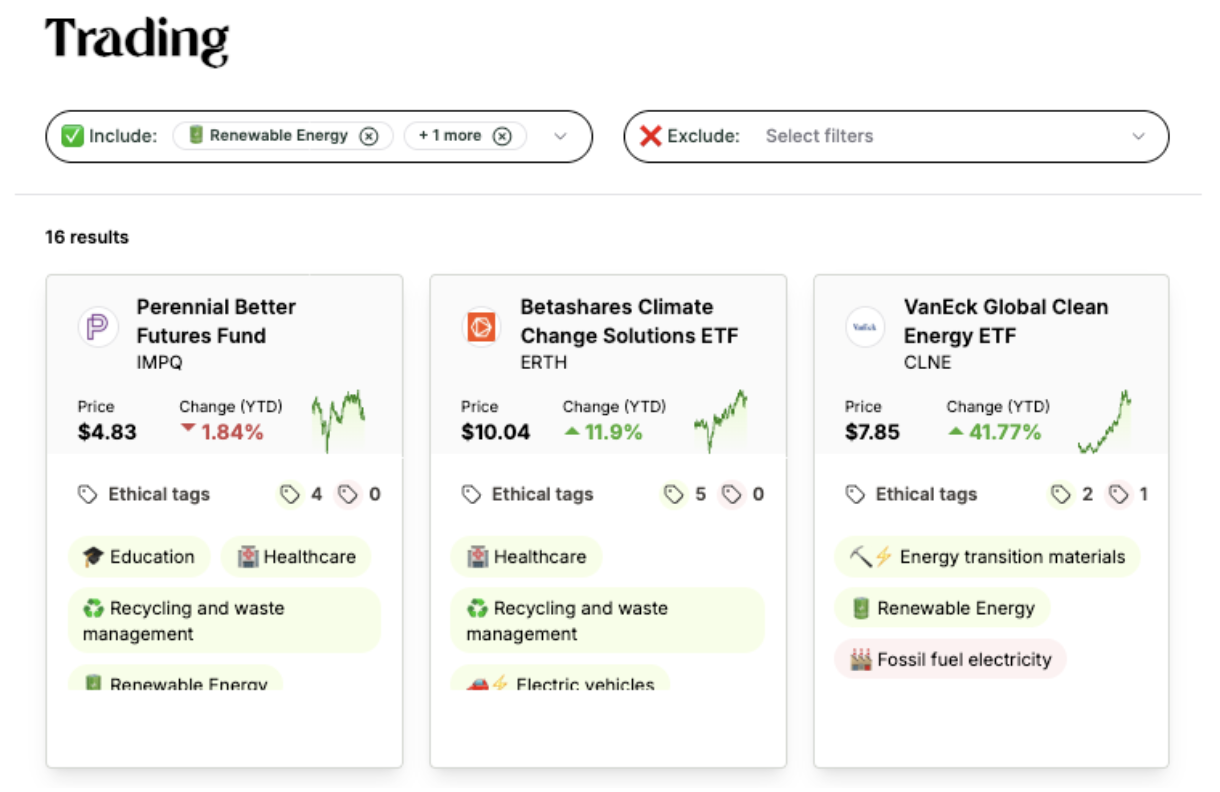
Task: Click the ERTH price sparkline chart
Action: [x=721, y=420]
